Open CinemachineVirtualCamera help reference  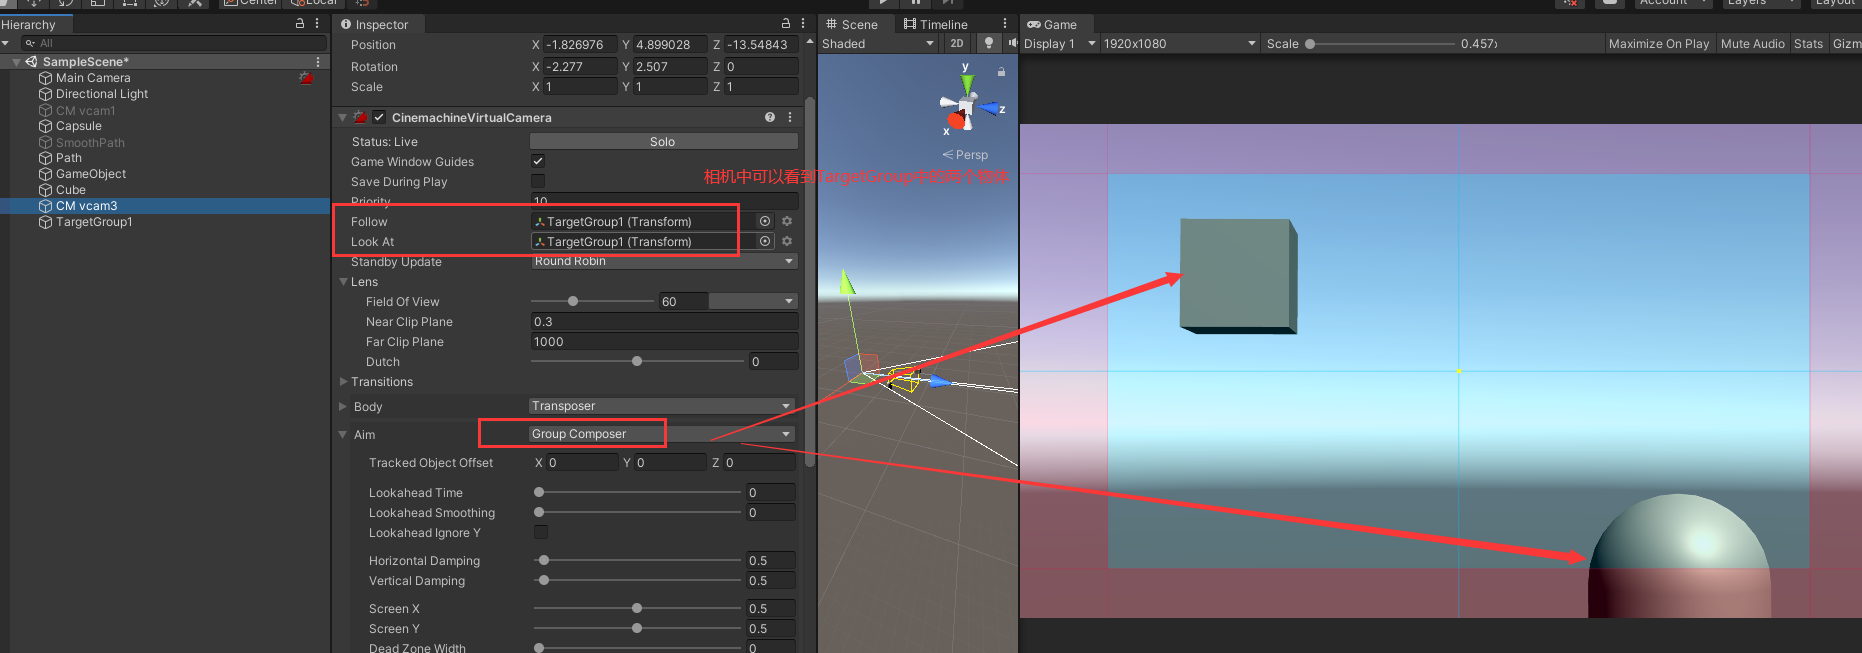(x=770, y=117)
